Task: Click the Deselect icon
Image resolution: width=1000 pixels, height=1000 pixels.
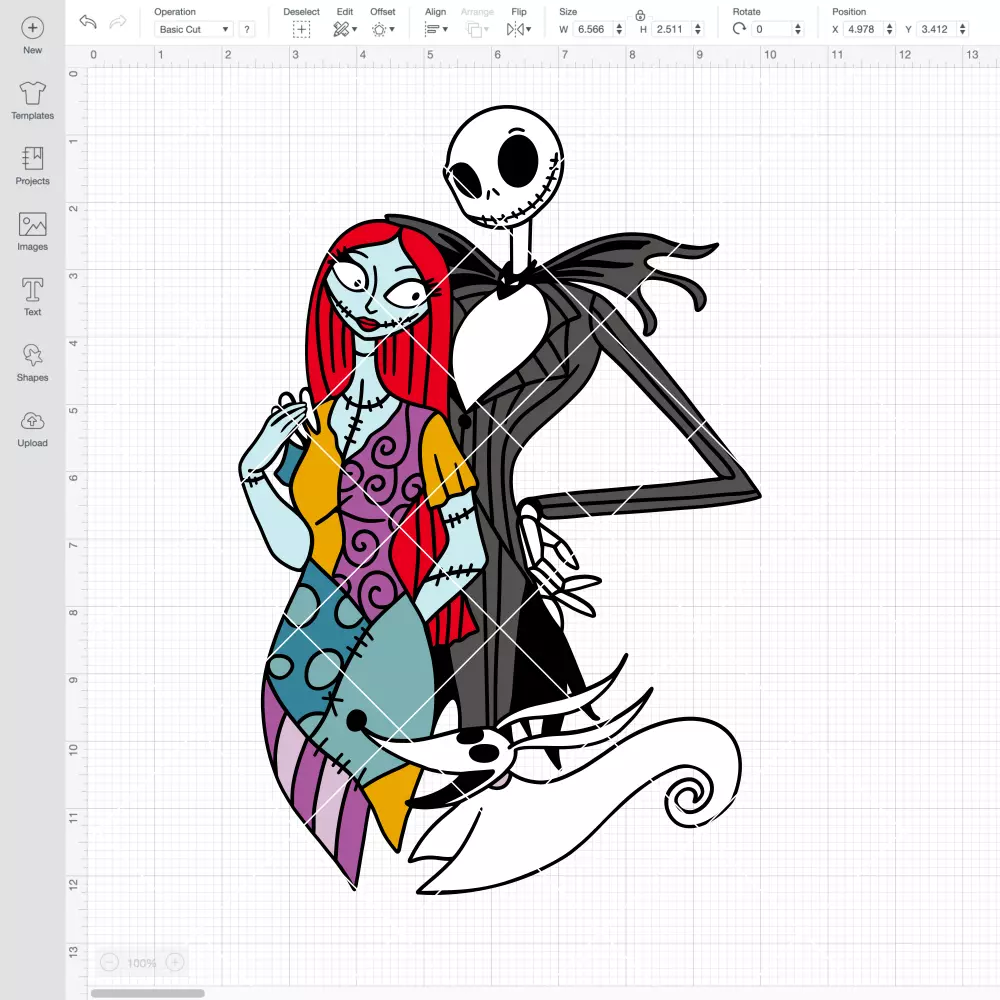Action: 302,29
